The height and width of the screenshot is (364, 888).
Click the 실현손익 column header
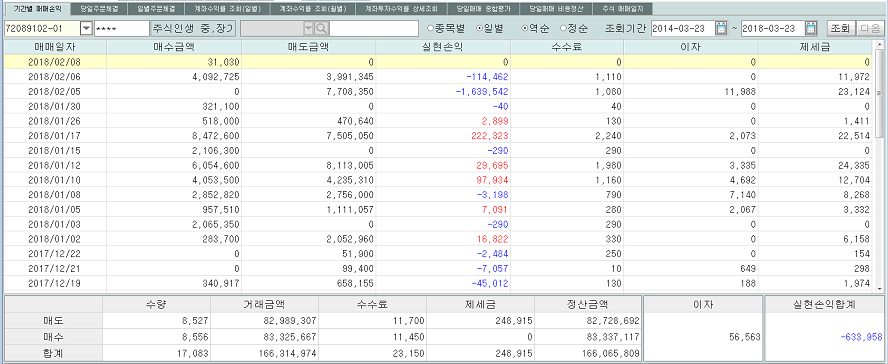pos(443,47)
